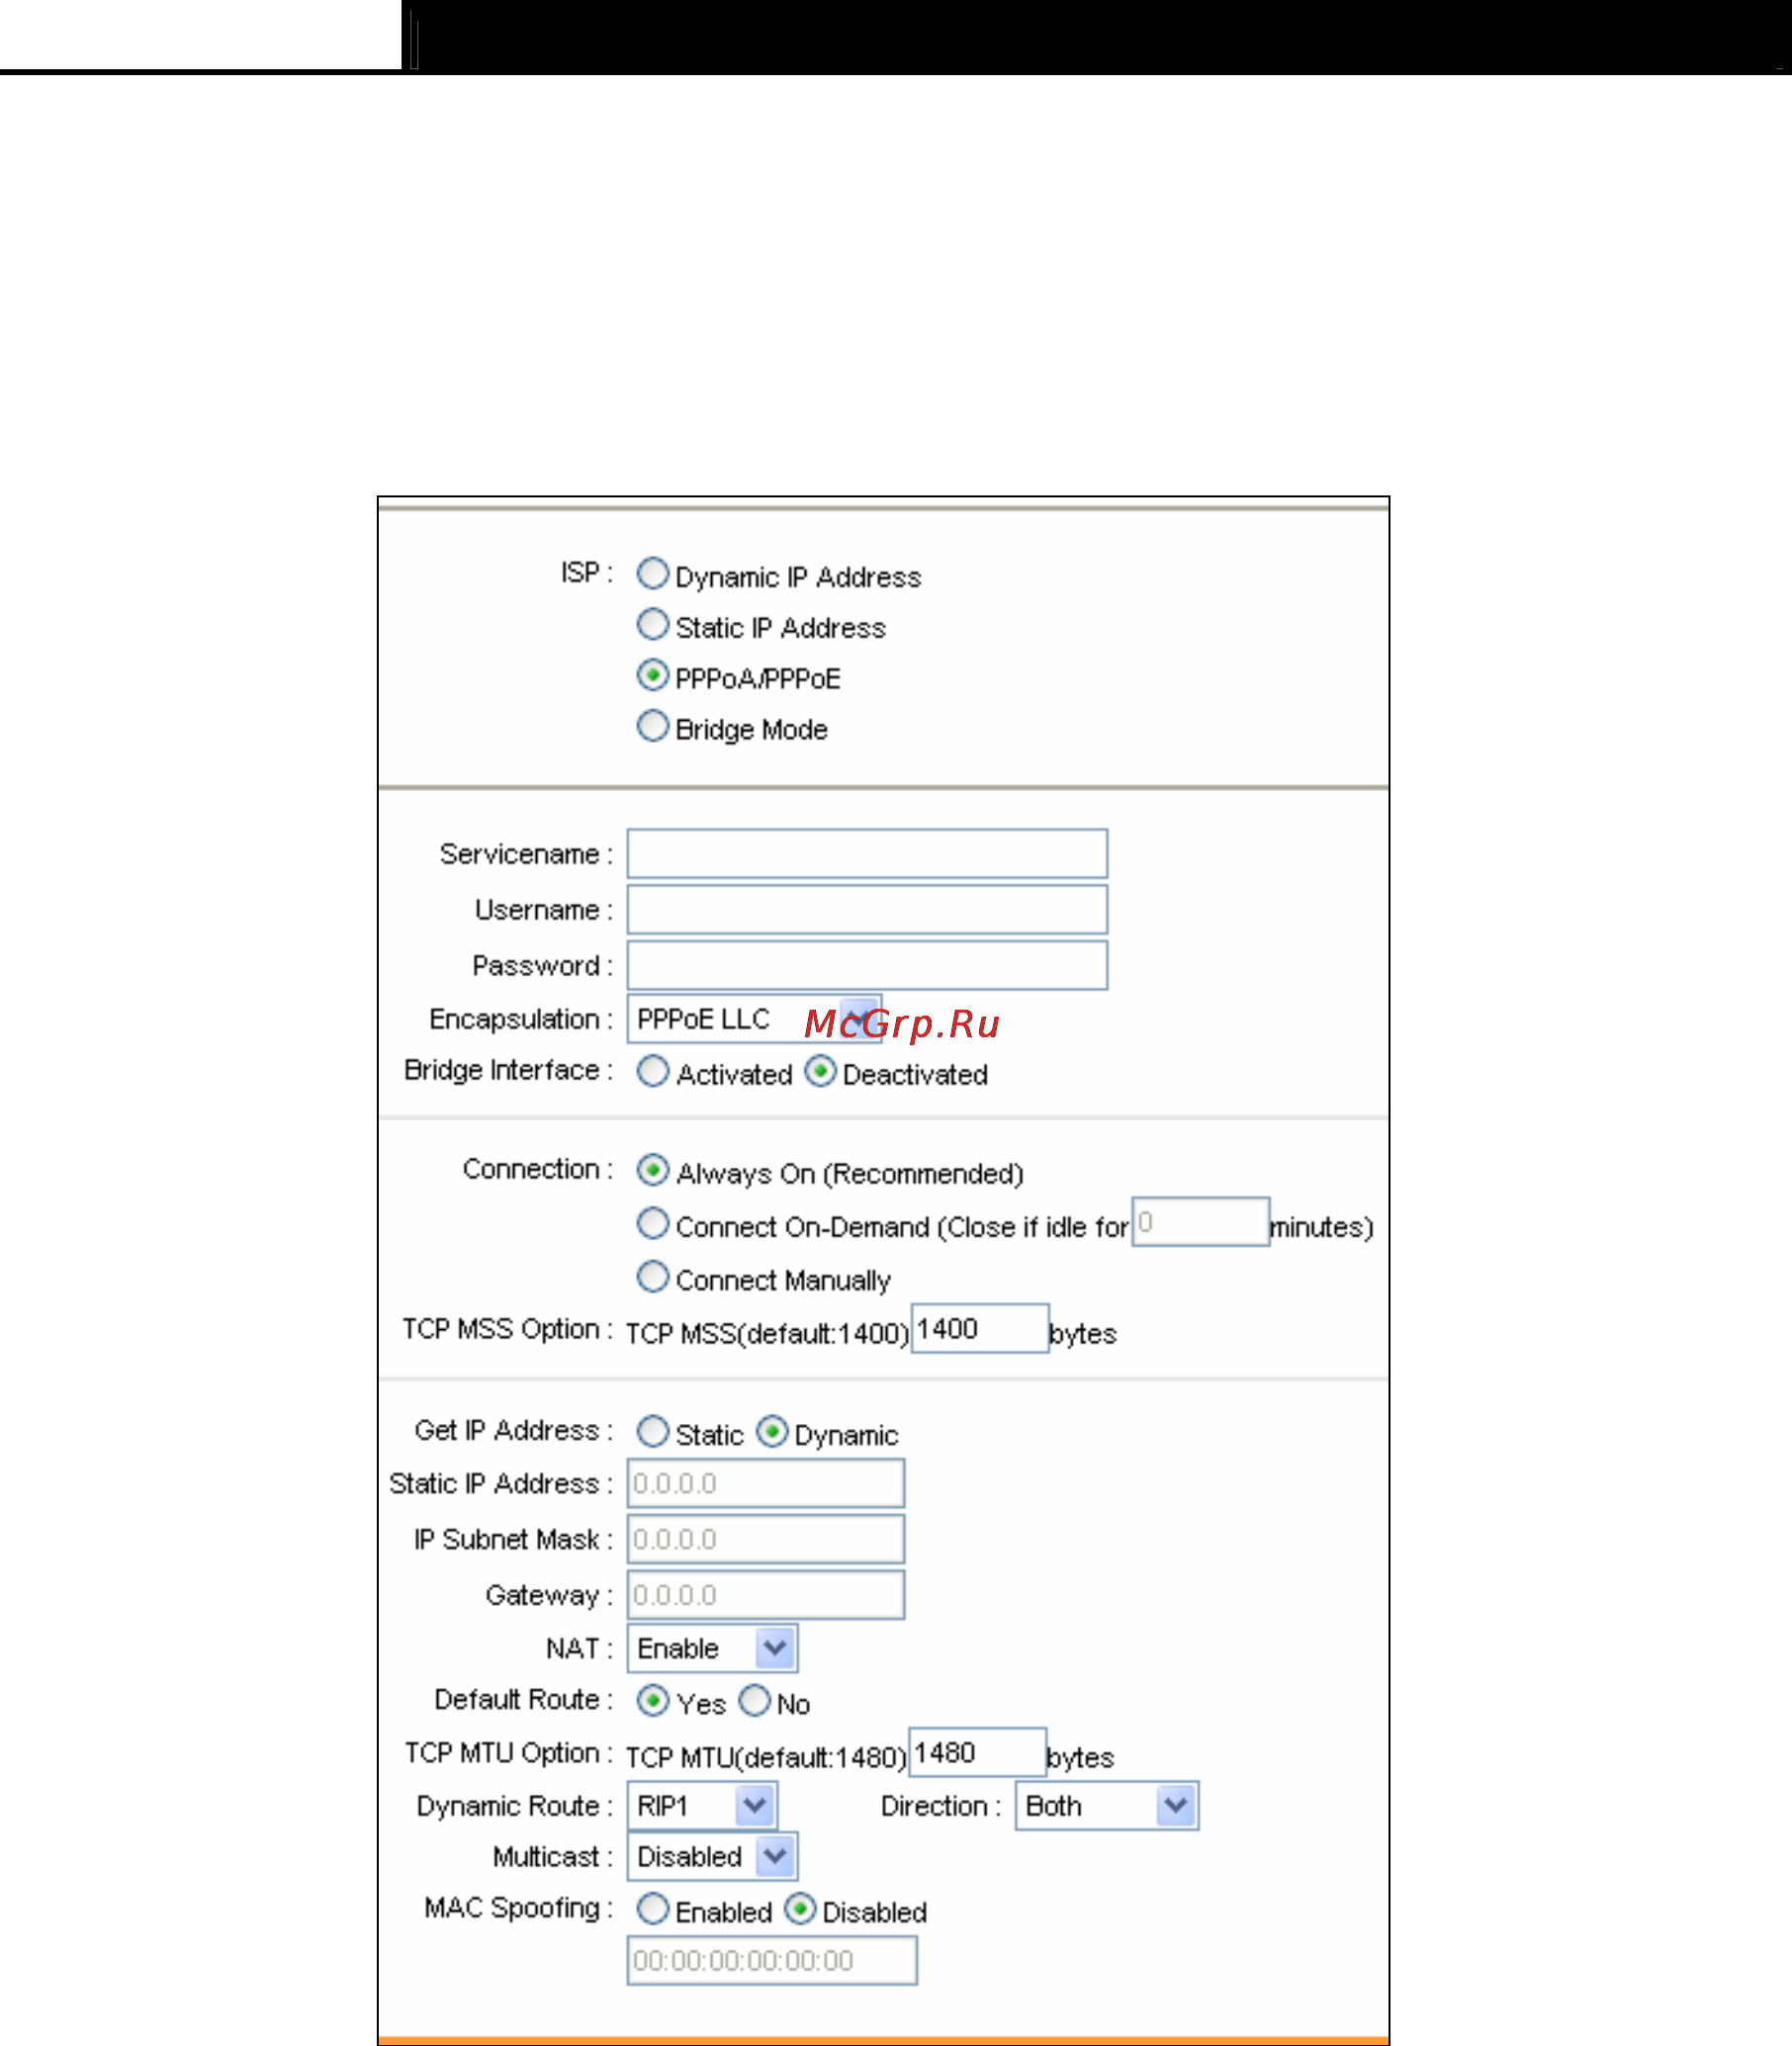Click the IP Subnet Mask field
This screenshot has width=1792, height=2046.
766,1539
